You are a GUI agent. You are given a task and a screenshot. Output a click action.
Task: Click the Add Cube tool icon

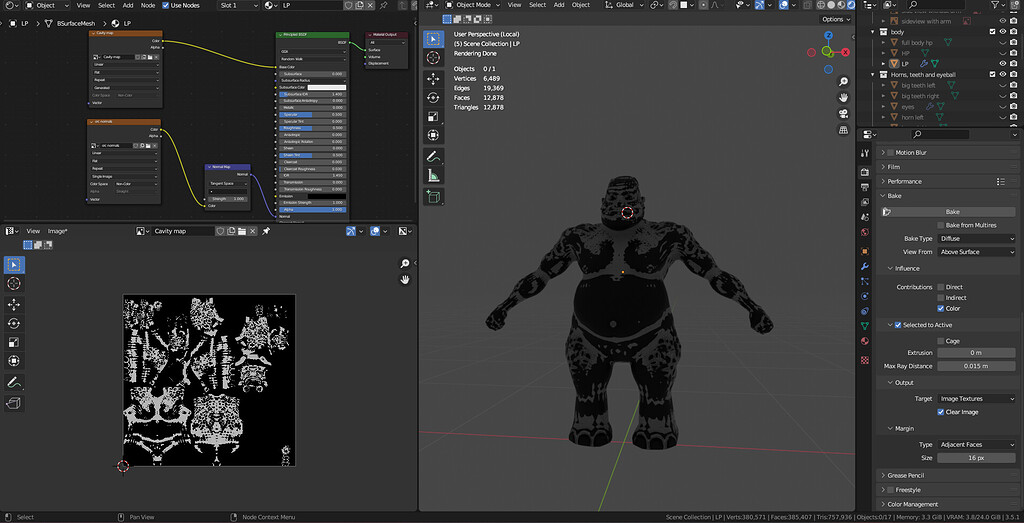pos(433,198)
